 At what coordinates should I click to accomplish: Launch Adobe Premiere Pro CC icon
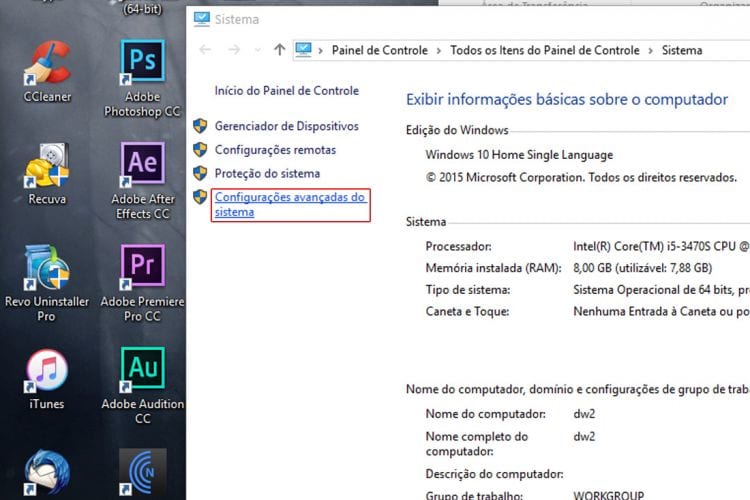tap(143, 283)
